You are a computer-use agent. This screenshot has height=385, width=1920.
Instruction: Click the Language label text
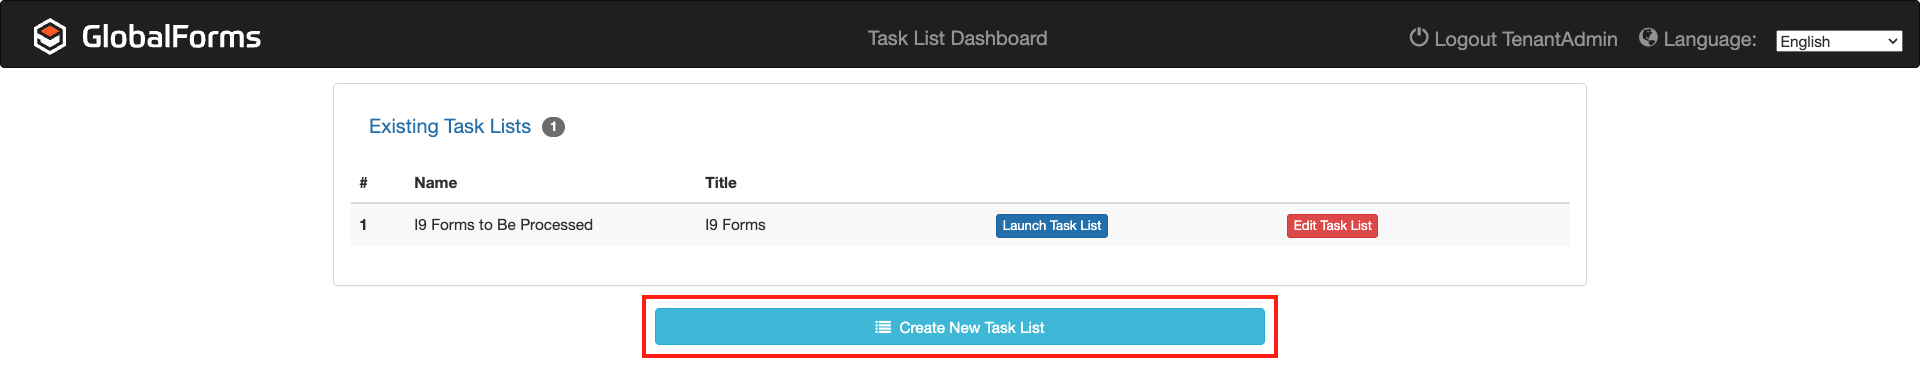(1709, 39)
